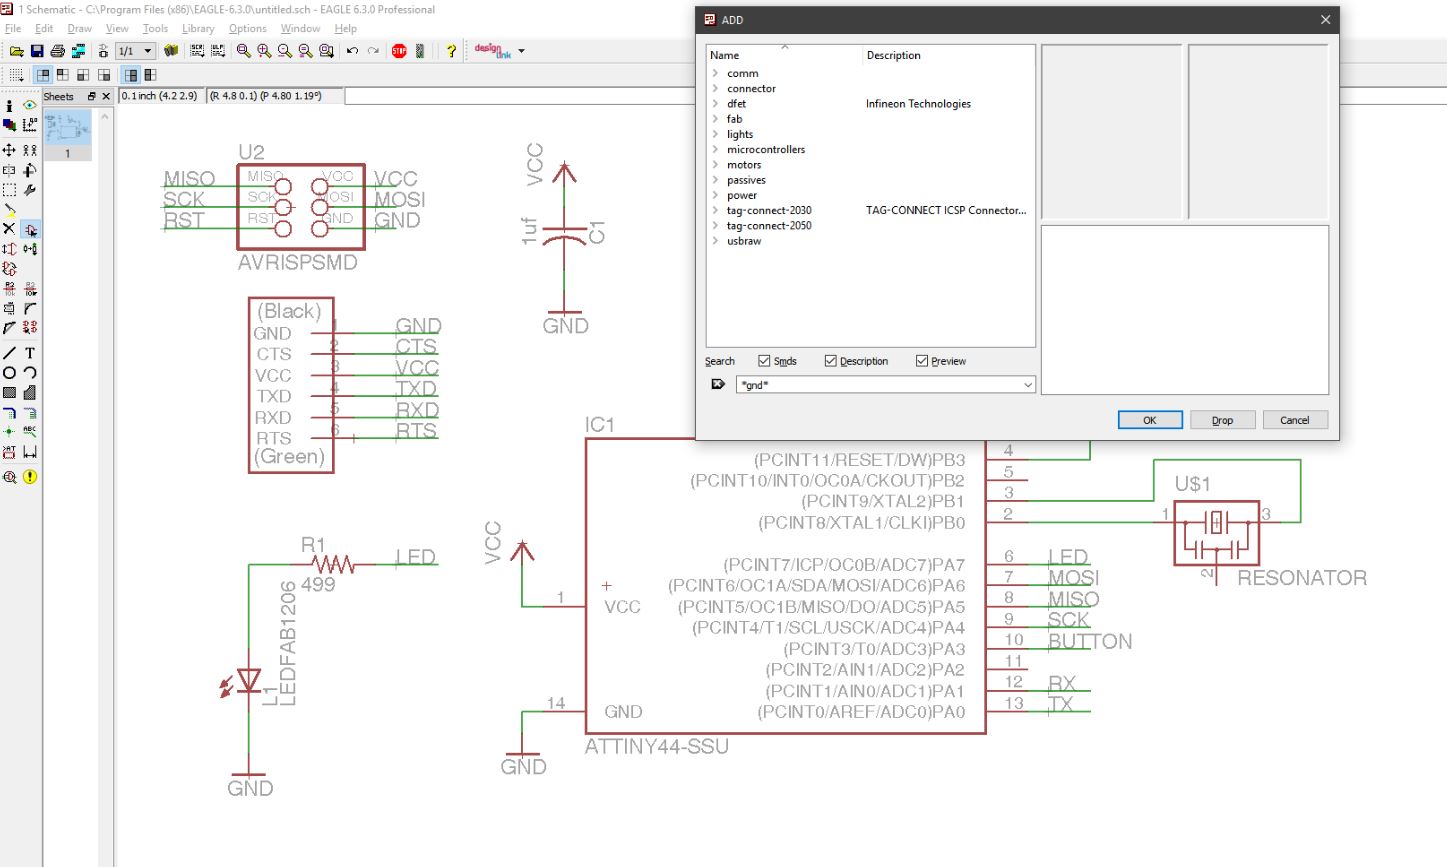Open the Library menu
Viewport: 1447px width, 867px height.
pos(198,28)
